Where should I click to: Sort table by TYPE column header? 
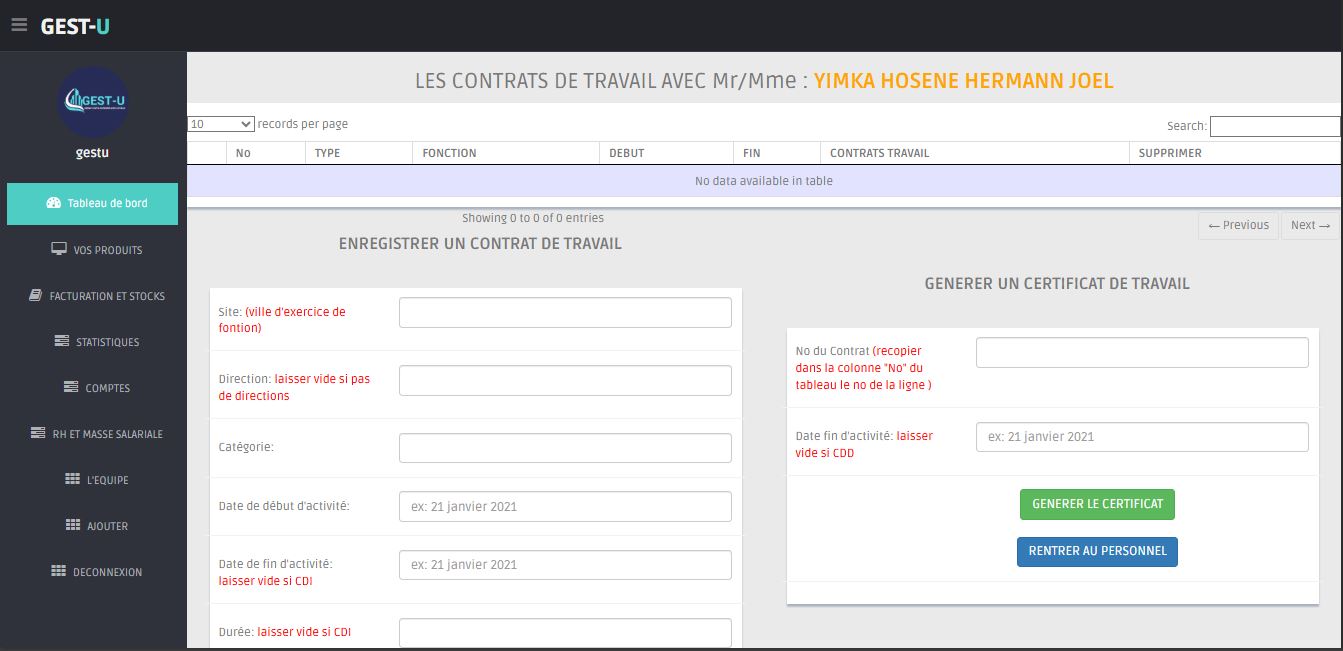(x=328, y=153)
